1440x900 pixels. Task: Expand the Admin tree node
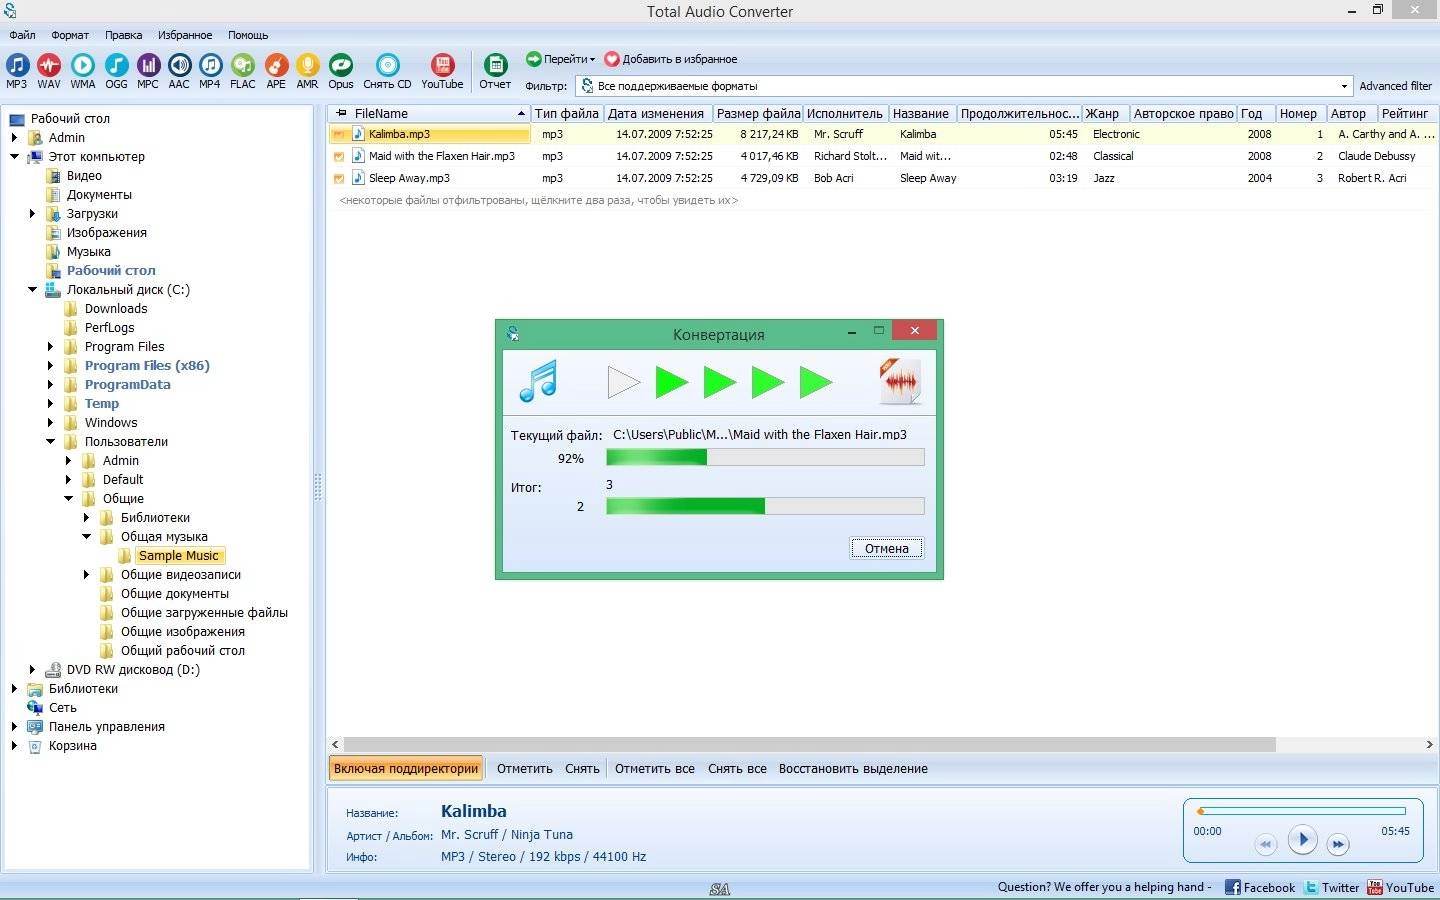(15, 138)
